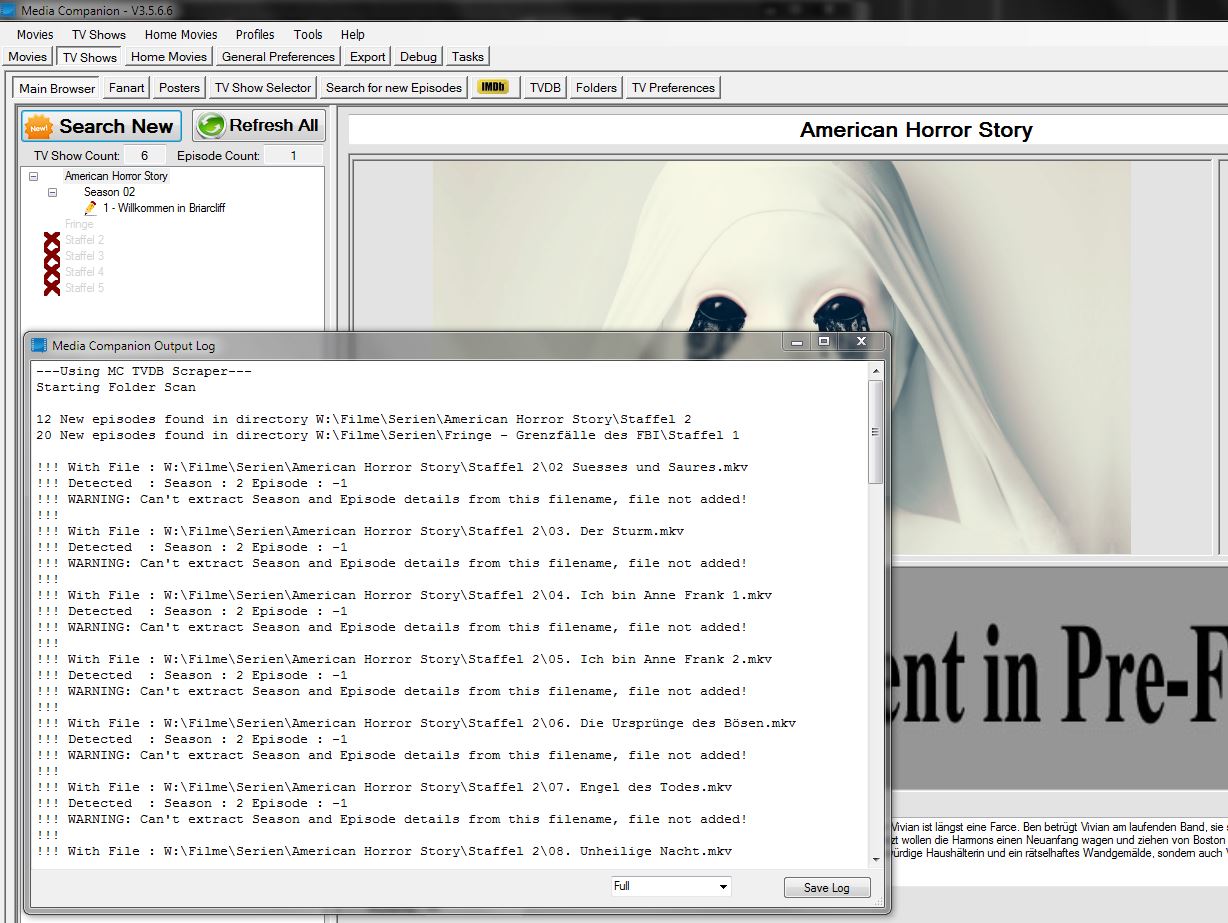Click the Media Companion Output Log window icon
Image resolution: width=1228 pixels, height=923 pixels.
point(39,345)
